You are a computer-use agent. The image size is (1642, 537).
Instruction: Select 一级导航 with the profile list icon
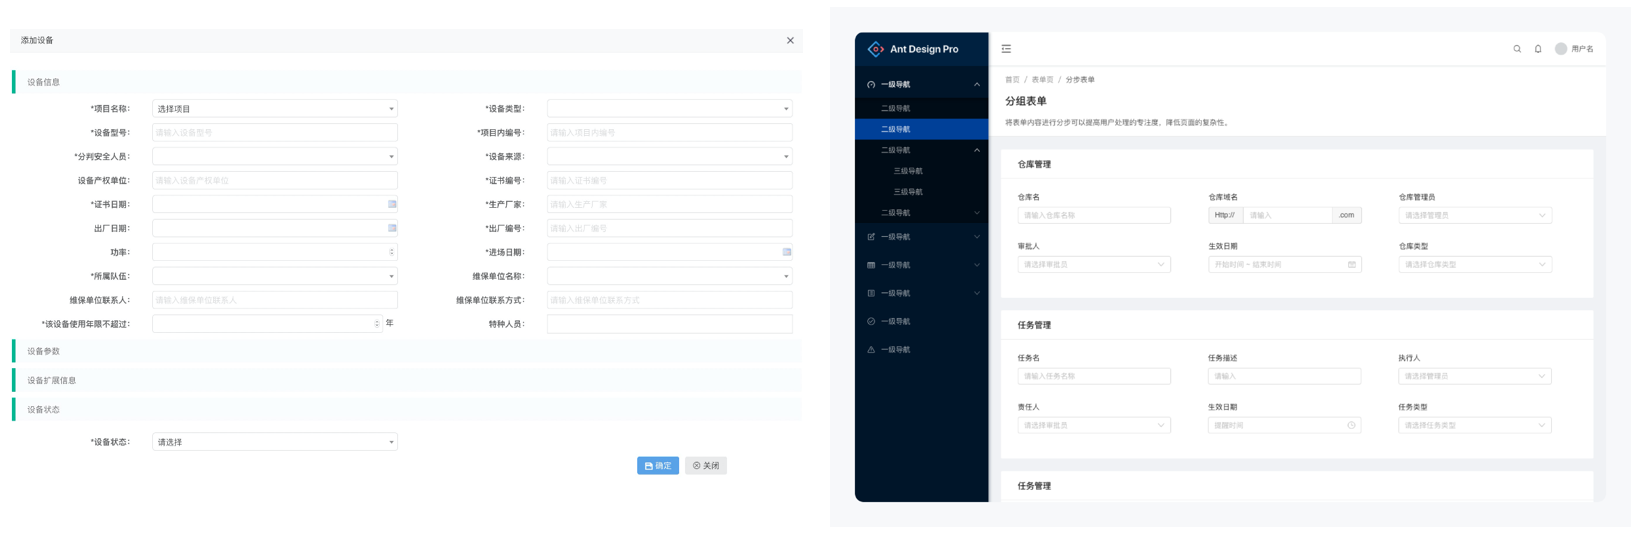(x=871, y=293)
